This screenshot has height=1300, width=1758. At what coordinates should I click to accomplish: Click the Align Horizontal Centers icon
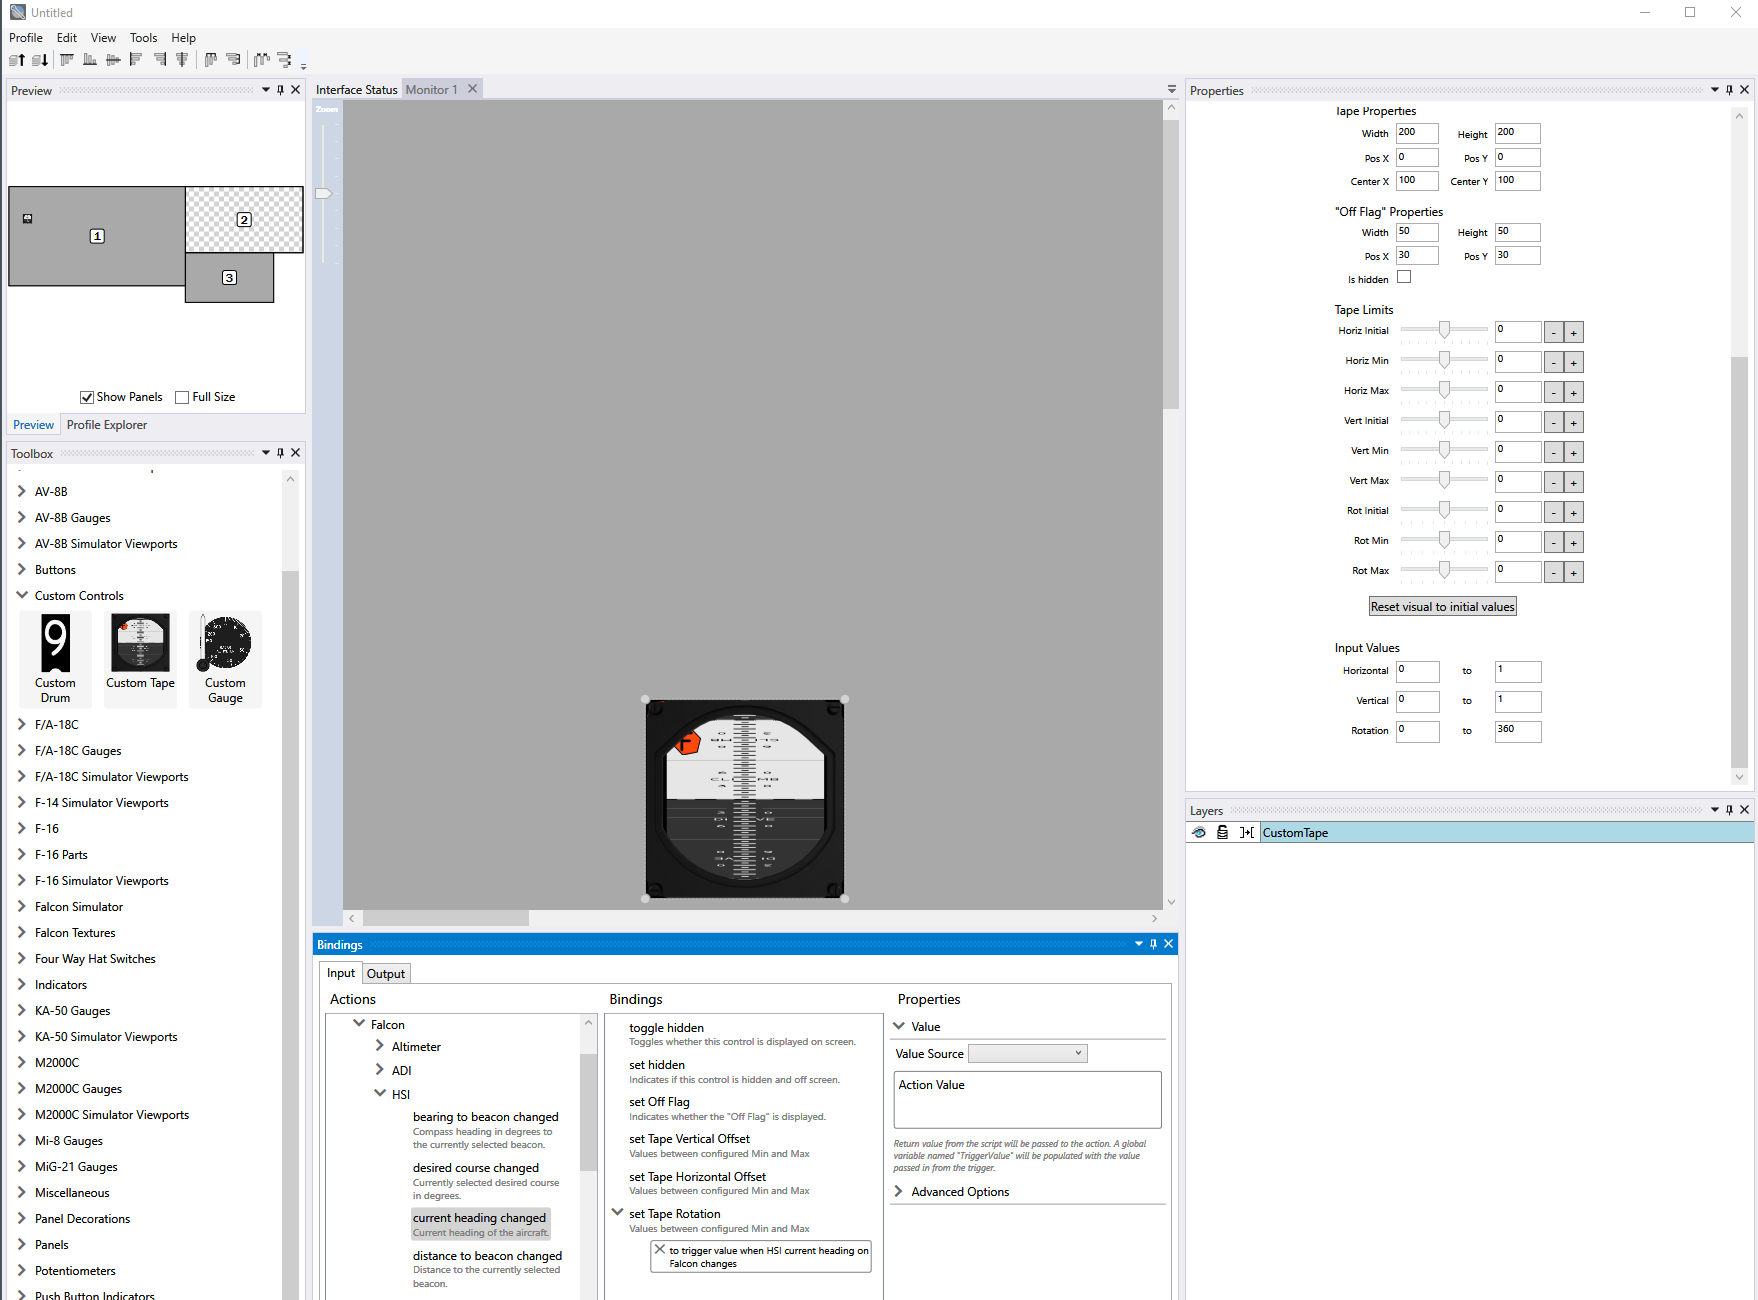tap(113, 60)
